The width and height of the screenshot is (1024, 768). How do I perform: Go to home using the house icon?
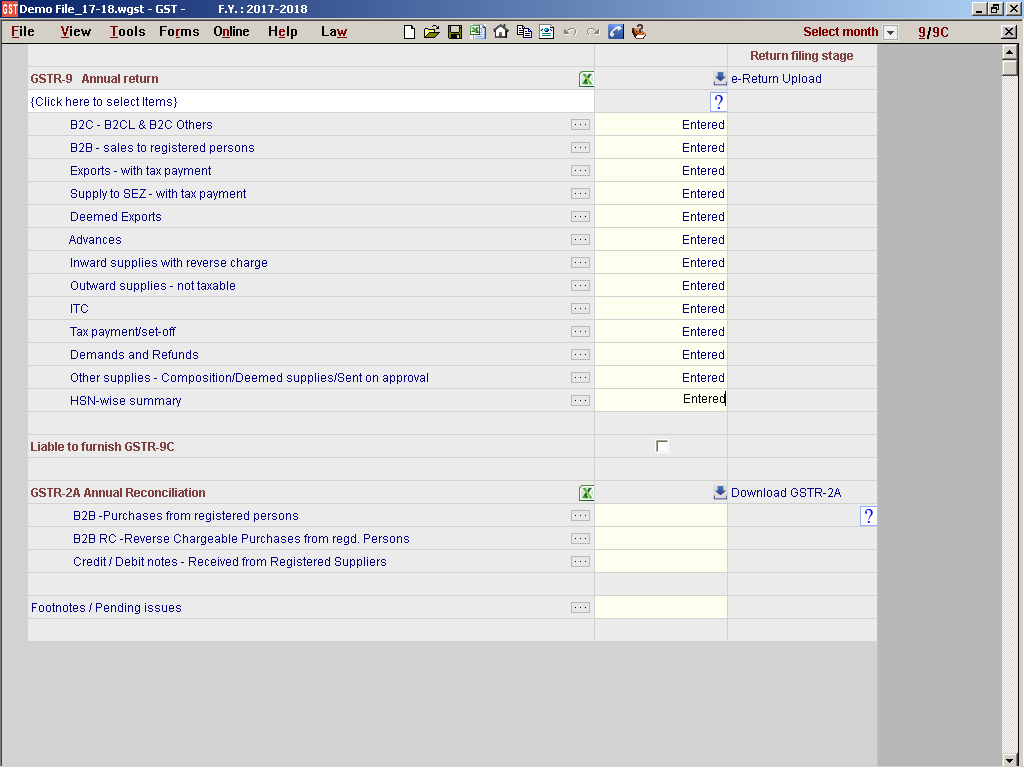(x=501, y=32)
